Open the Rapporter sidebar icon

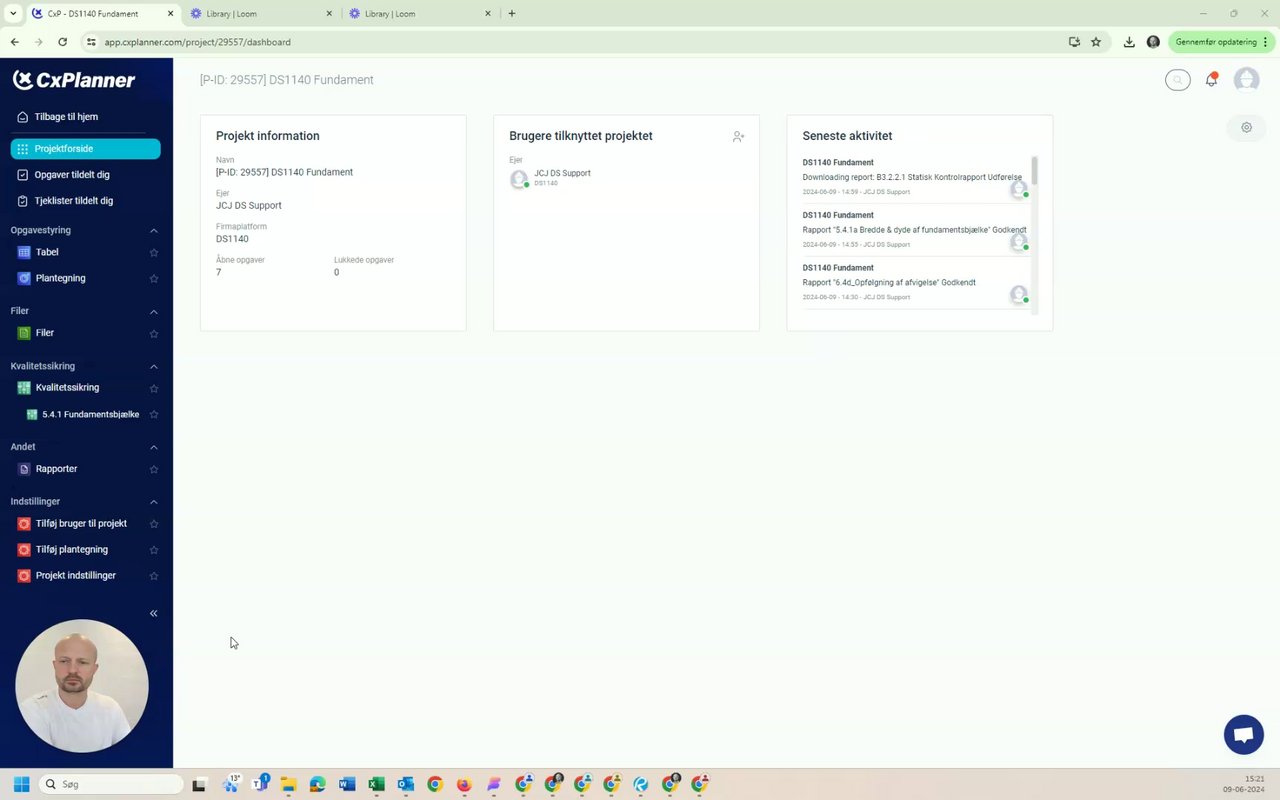pos(24,469)
